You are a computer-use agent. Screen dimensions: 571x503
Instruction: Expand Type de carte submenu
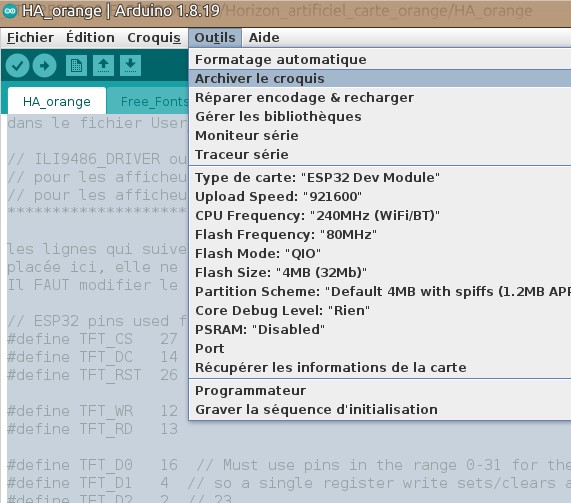[380, 177]
